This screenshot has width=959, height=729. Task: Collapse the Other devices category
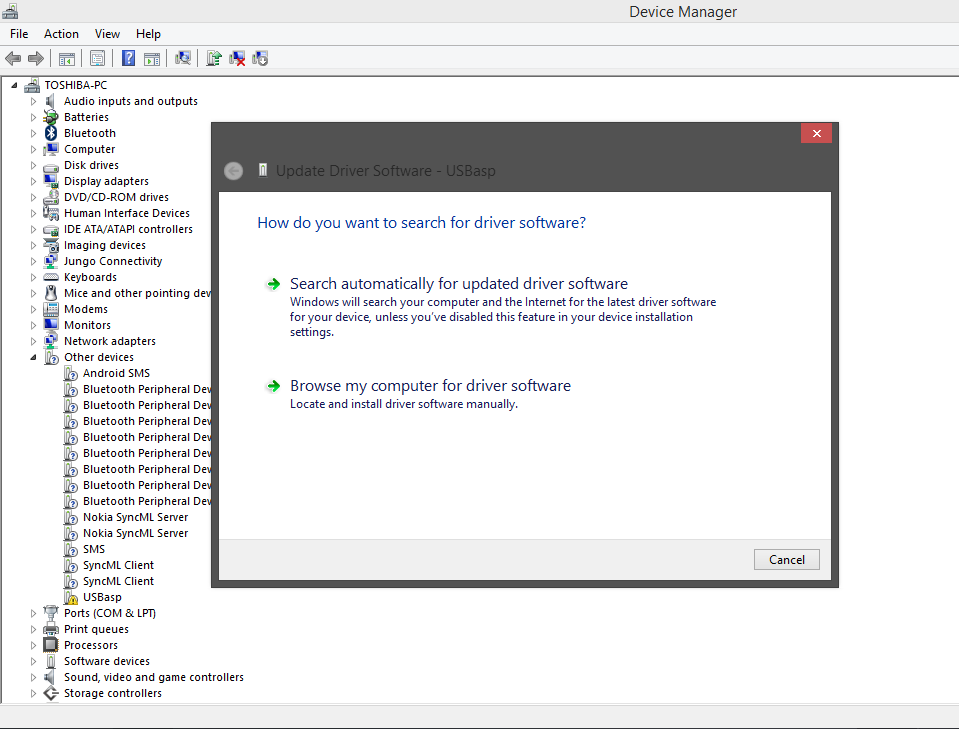point(33,357)
